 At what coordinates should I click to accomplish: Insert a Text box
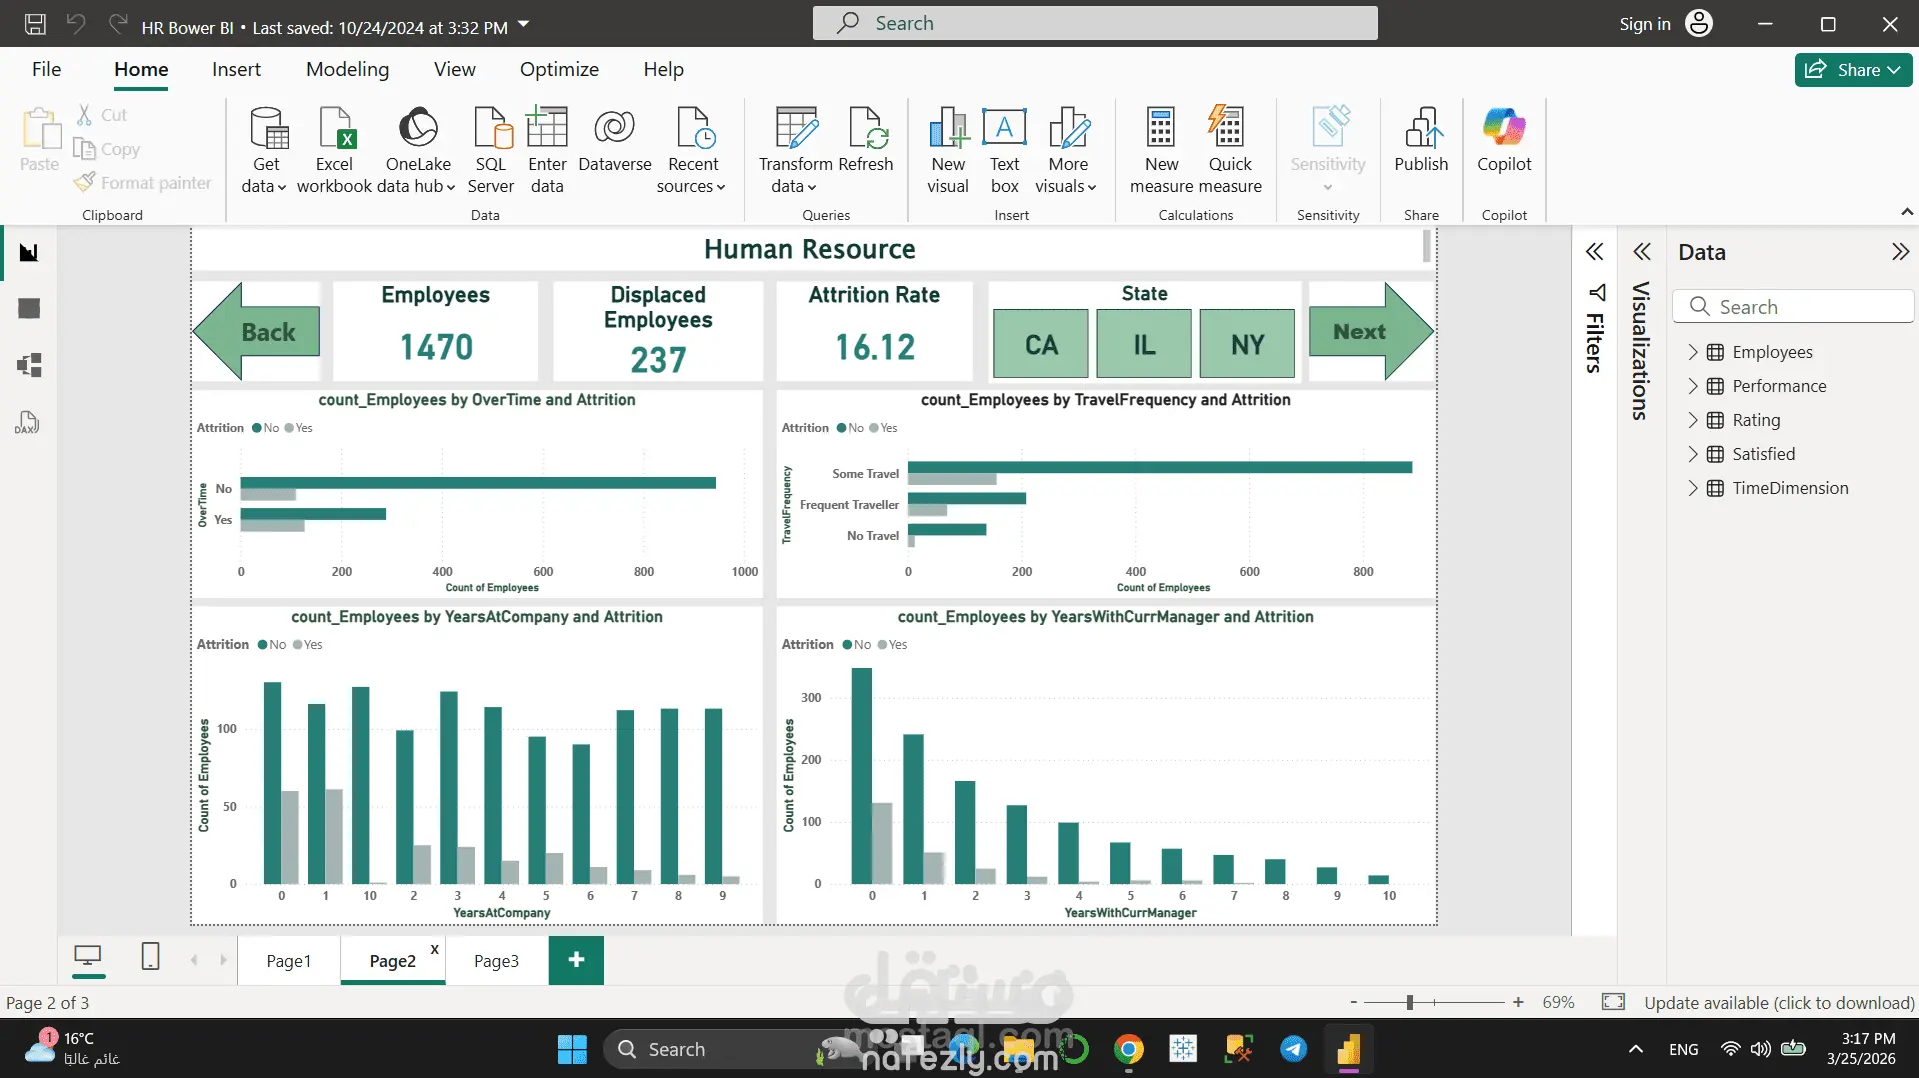tap(1005, 150)
